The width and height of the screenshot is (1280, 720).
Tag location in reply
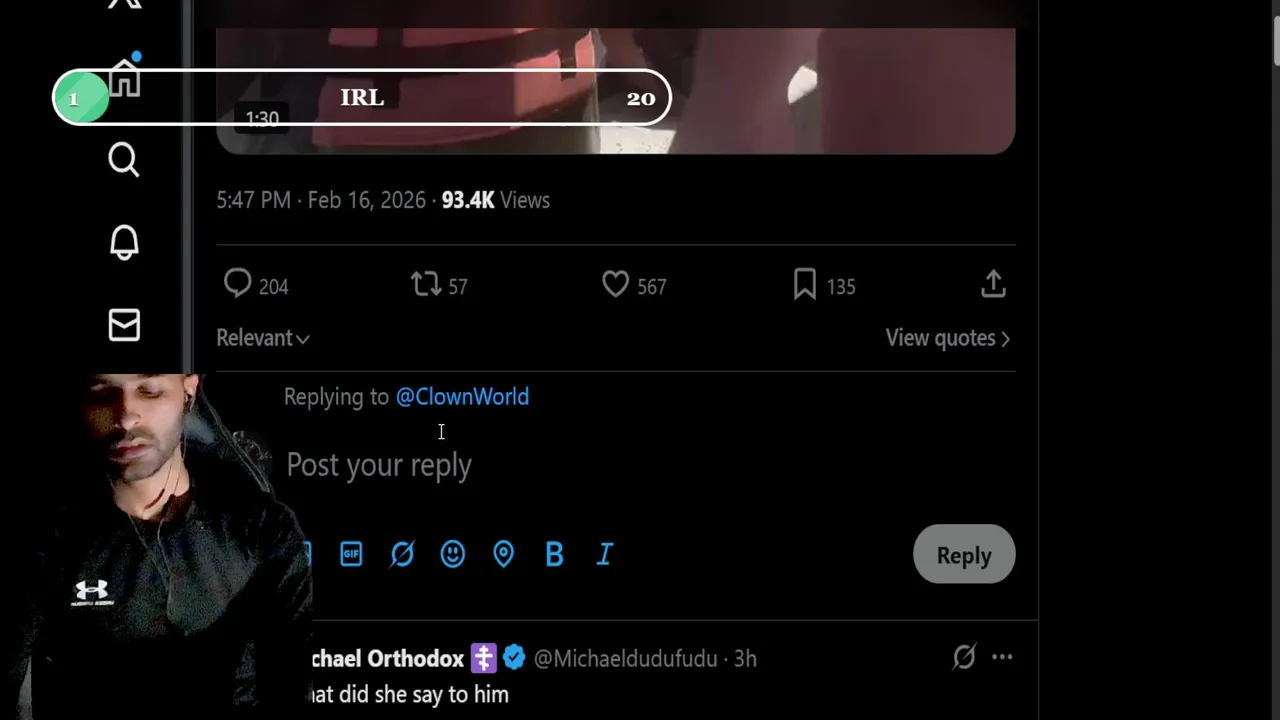click(503, 554)
